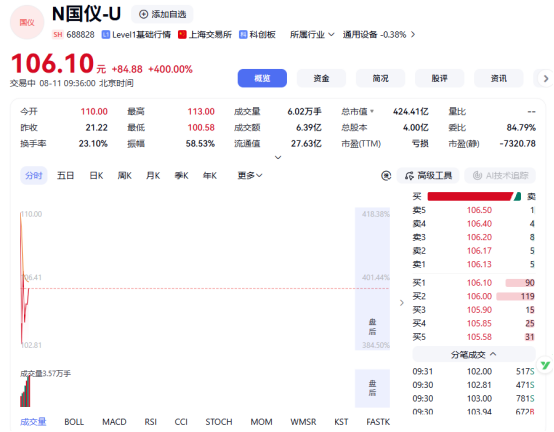Select the BOLL indicator
This screenshot has width=554, height=432.
[74, 422]
